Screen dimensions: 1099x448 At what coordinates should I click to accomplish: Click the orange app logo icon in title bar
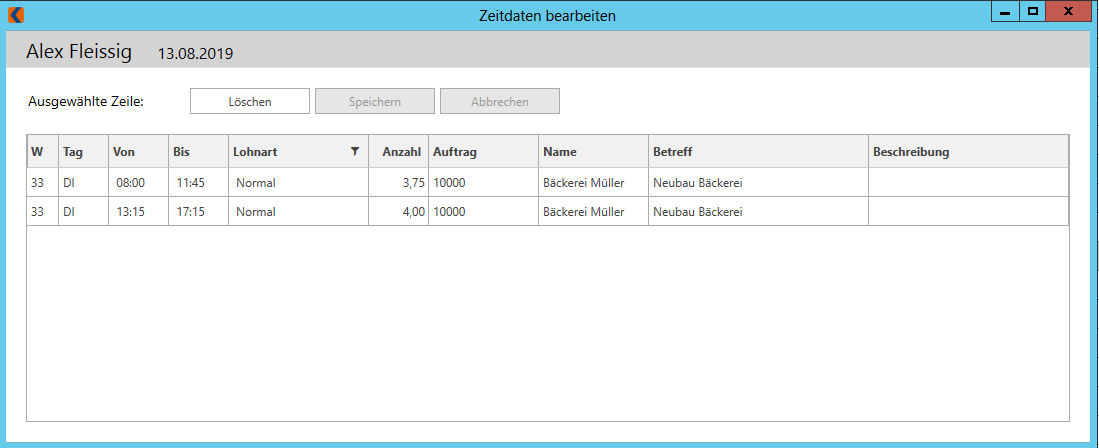[15, 15]
